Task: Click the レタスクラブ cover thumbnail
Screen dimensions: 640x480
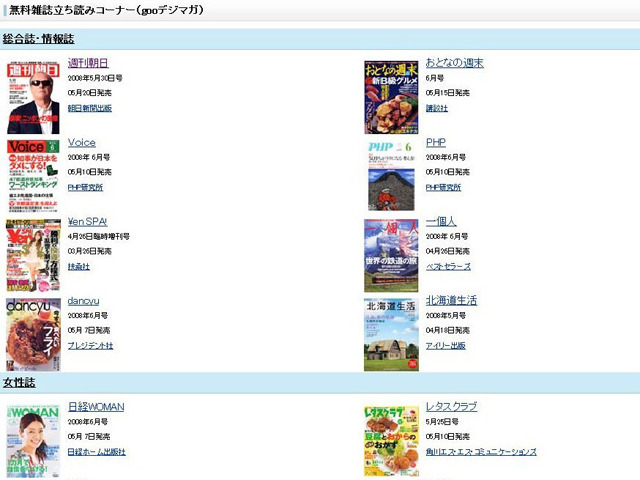Action: pyautogui.click(x=391, y=440)
